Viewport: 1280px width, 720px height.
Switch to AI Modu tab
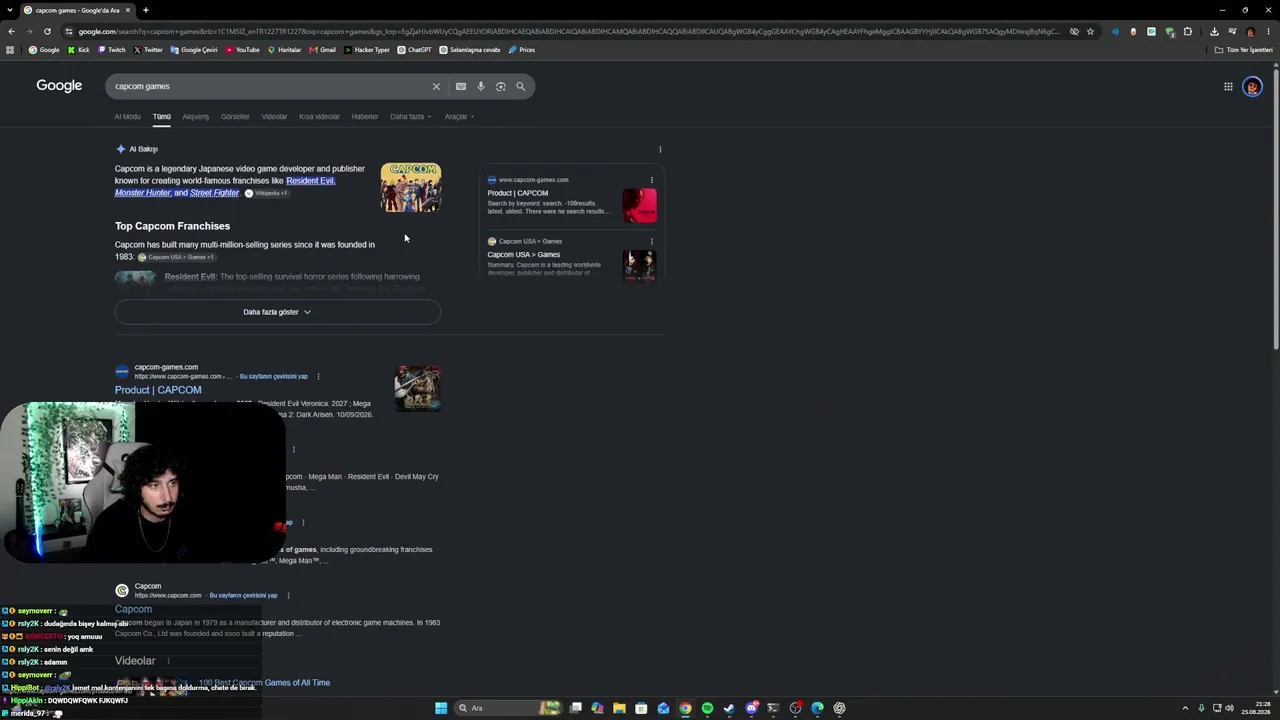click(x=128, y=117)
